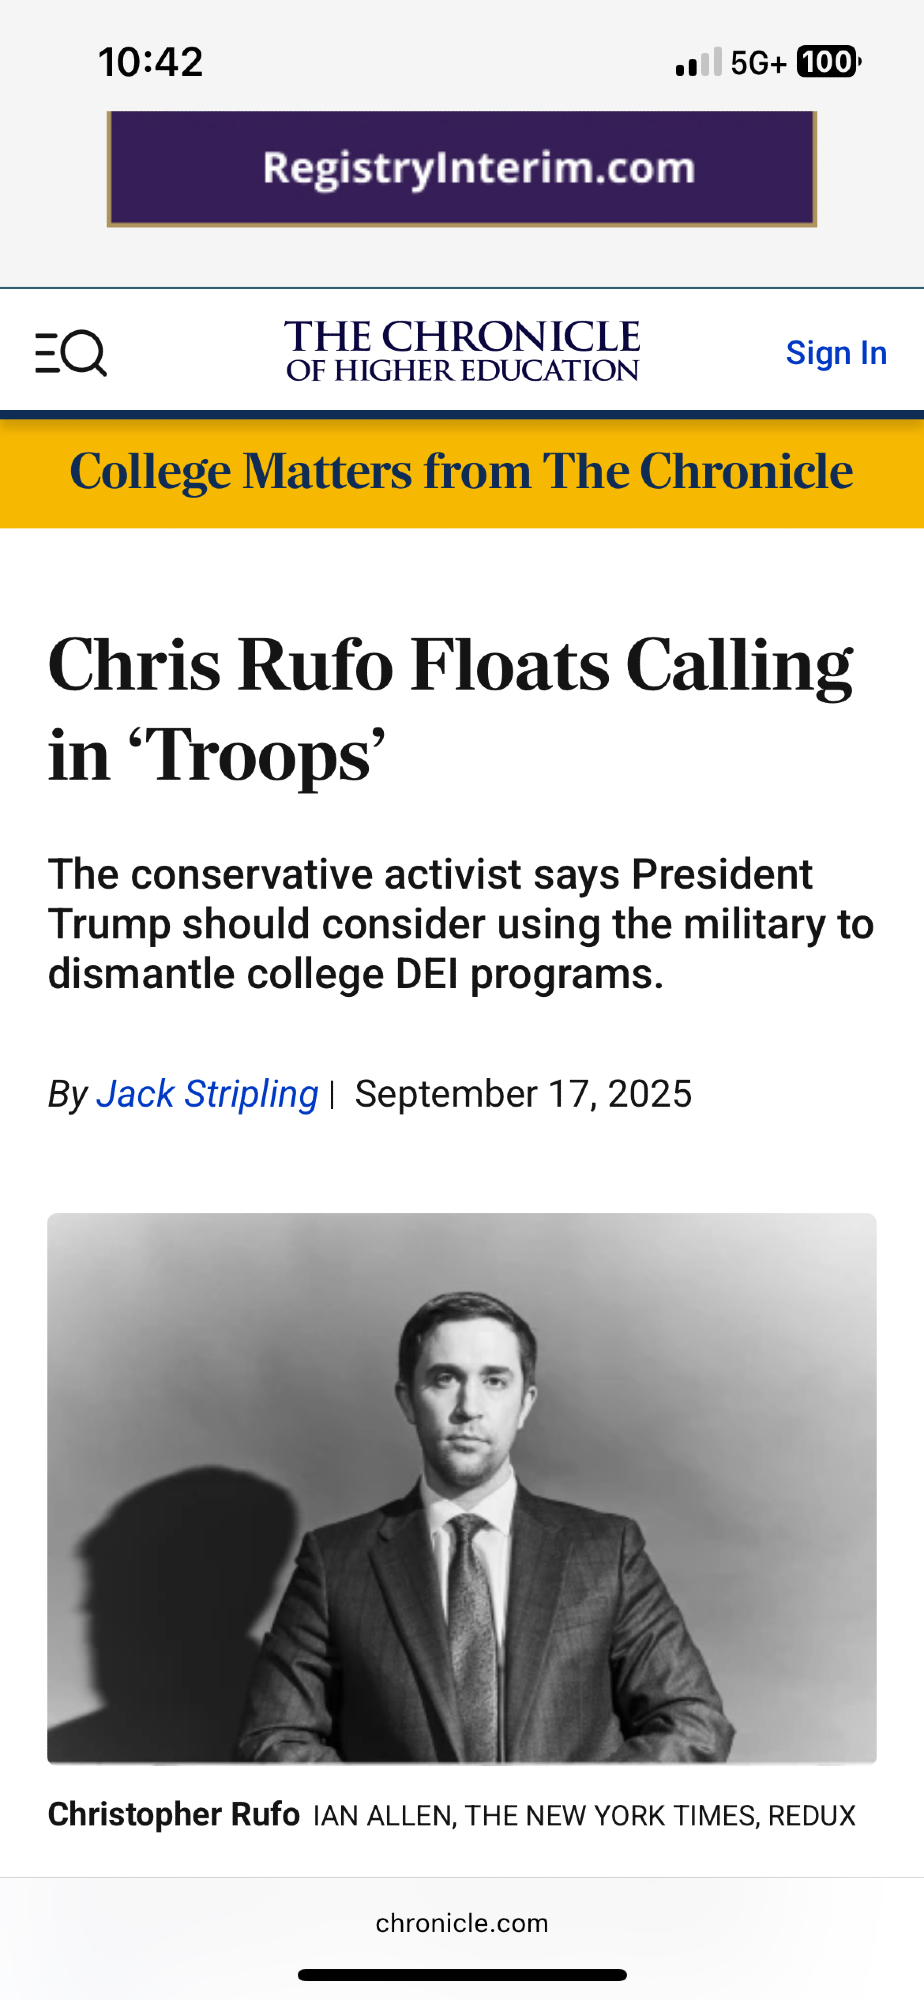Open the black-and-white Christopher Rufo photo

coord(462,1487)
